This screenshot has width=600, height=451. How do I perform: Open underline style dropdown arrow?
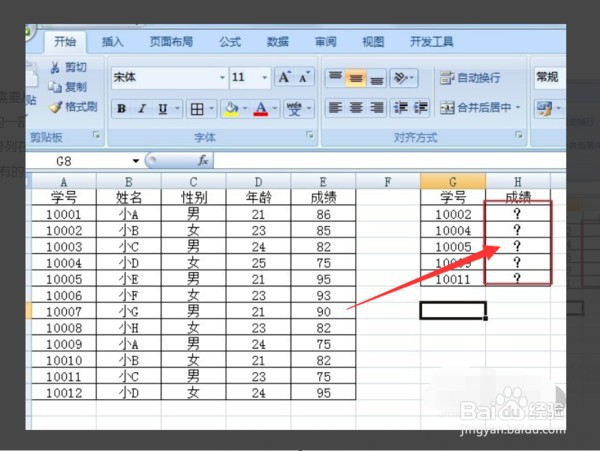pyautogui.click(x=177, y=109)
